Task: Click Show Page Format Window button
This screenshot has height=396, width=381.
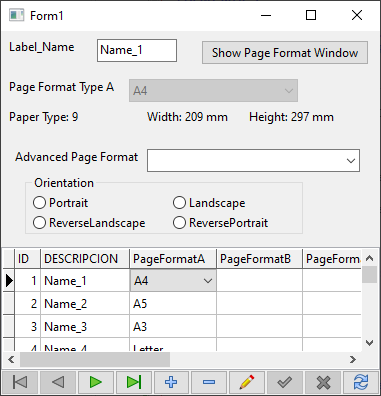Action: pyautogui.click(x=285, y=53)
